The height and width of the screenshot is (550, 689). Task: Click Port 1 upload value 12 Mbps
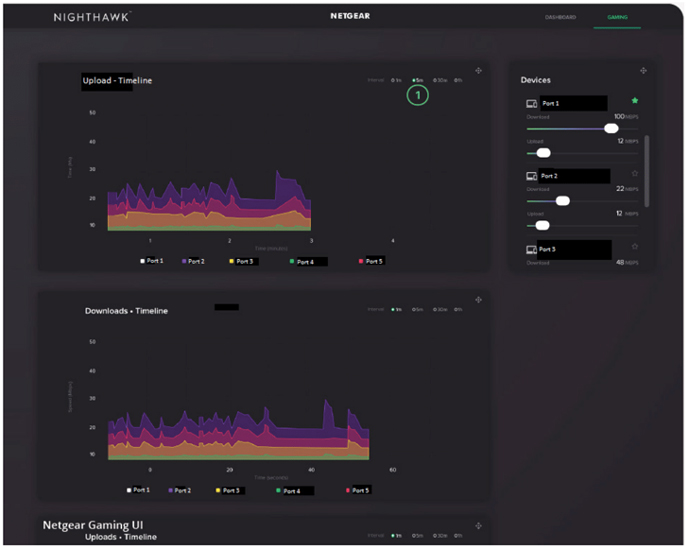[x=628, y=141]
